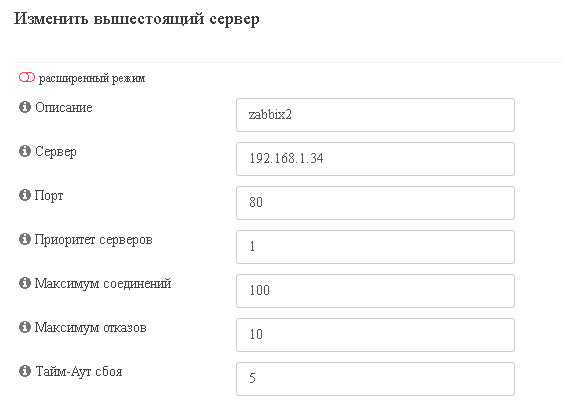Click the Максимум отказов field showing 10
The width and height of the screenshot is (563, 411).
pos(375,335)
